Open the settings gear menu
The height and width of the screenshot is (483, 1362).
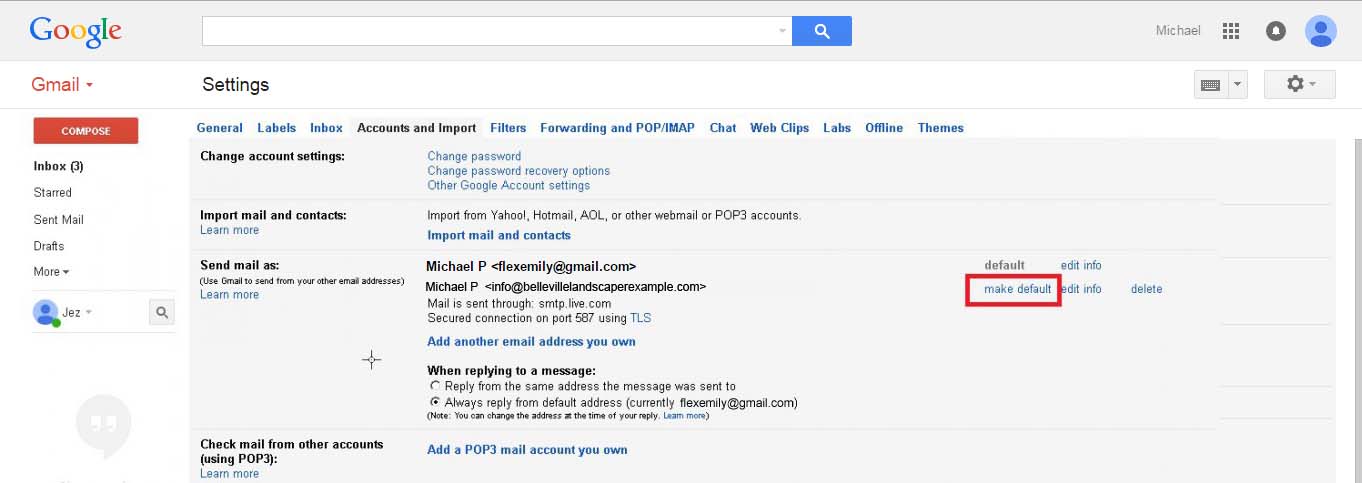[x=1299, y=85]
